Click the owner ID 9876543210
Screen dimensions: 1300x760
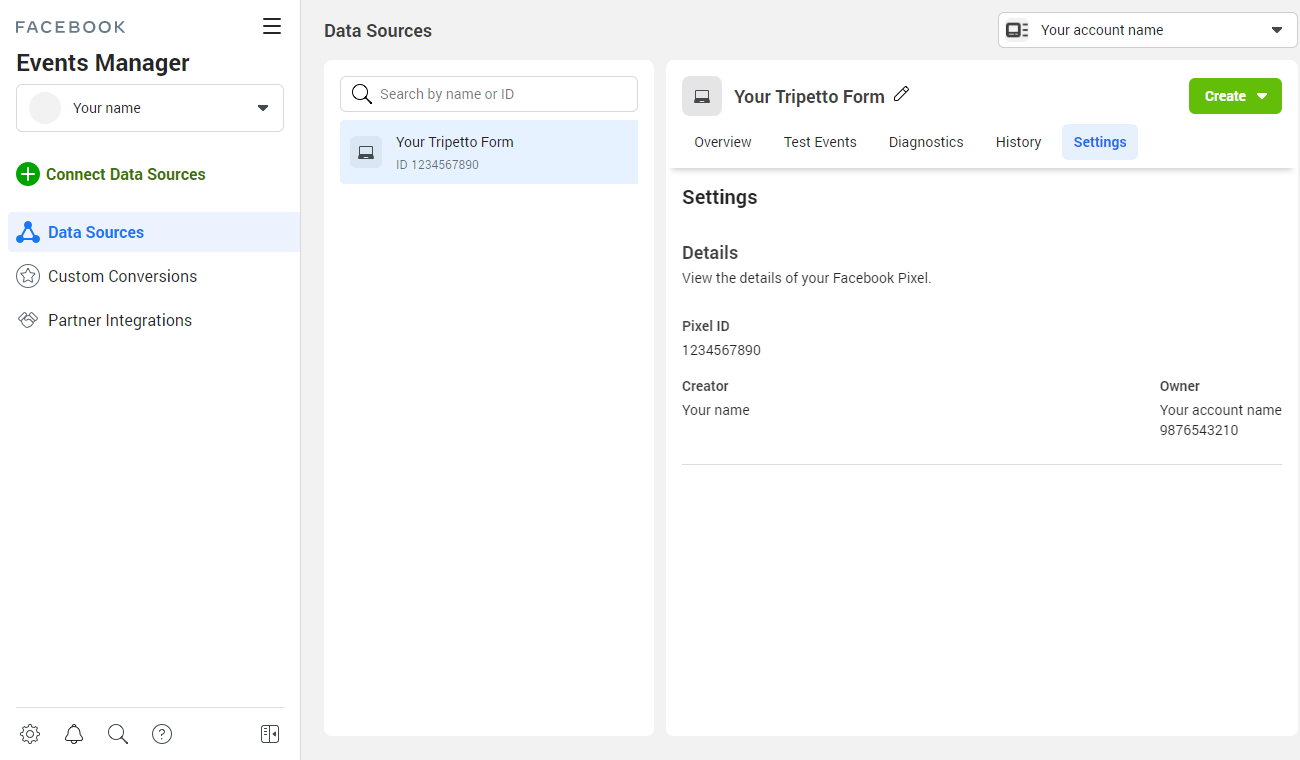(1199, 430)
